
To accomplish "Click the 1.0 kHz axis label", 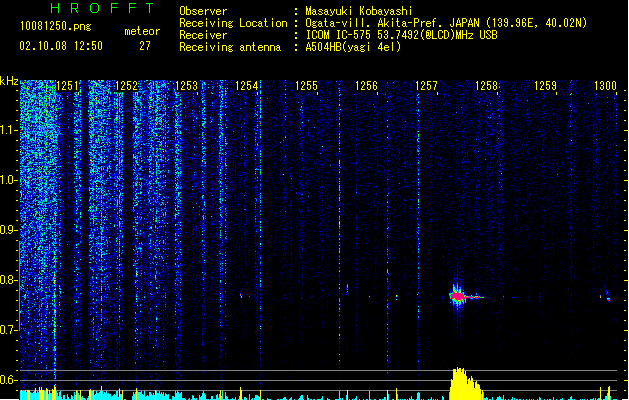I will pyautogui.click(x=8, y=180).
